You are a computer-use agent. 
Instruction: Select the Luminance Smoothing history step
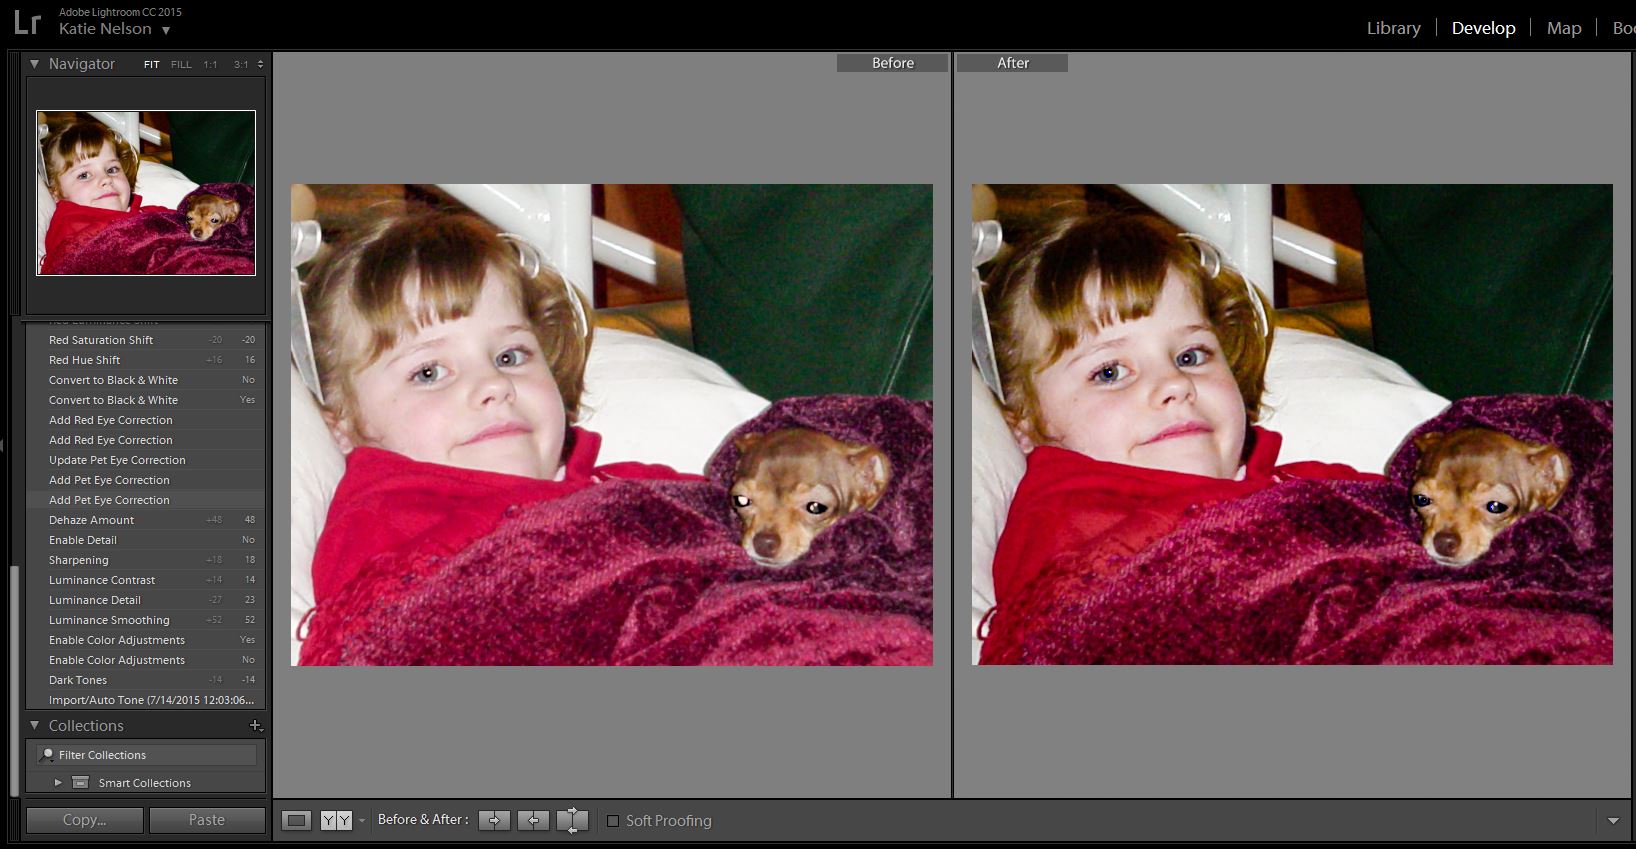(x=146, y=620)
